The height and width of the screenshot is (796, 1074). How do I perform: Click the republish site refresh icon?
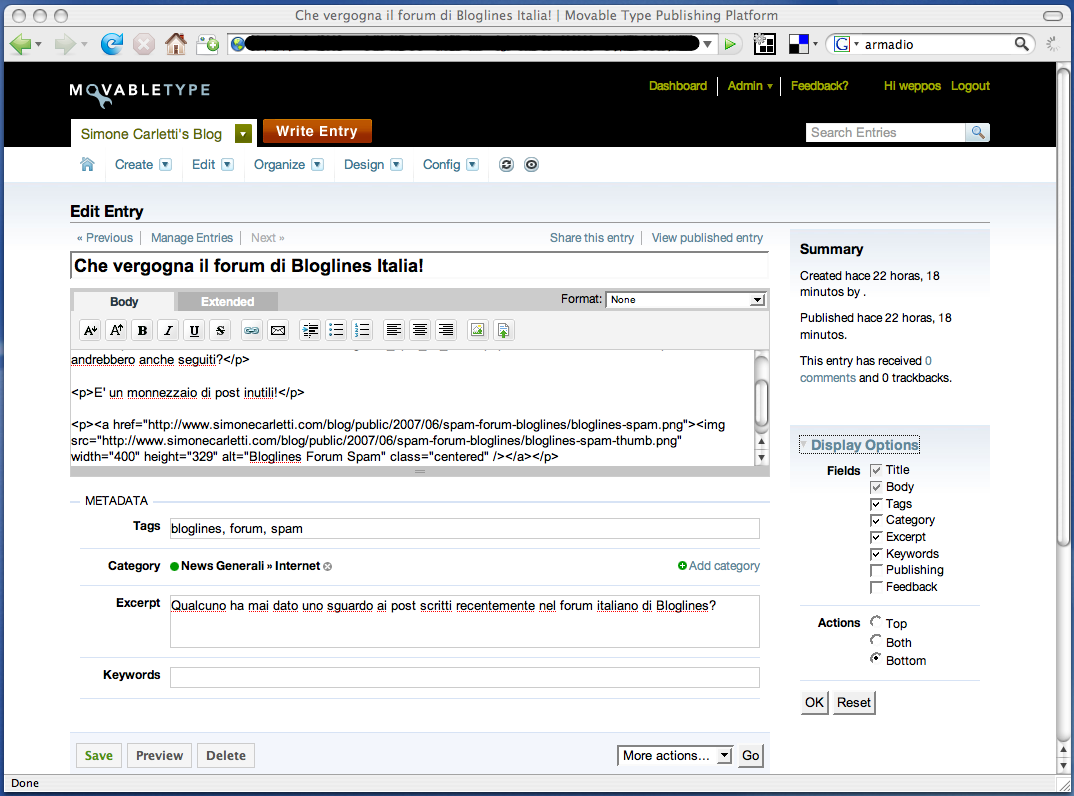[506, 164]
